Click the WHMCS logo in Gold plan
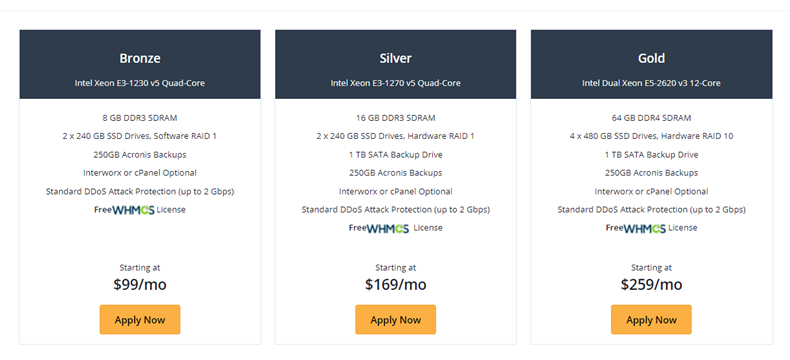The image size is (790, 360). coord(644,228)
